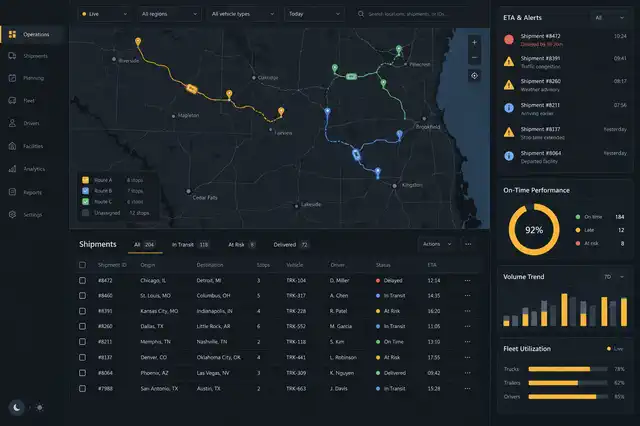
Task: Click the info icon for Shipment #8211
Action: point(509,108)
